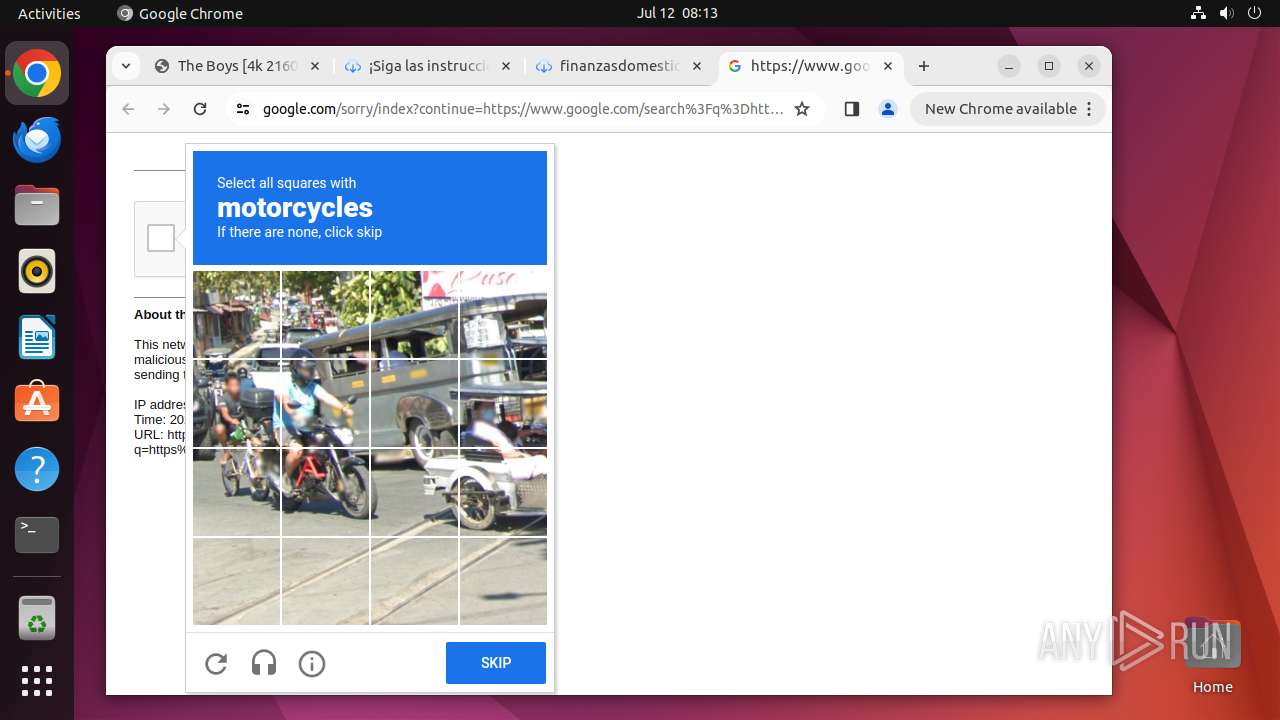1280x720 pixels.
Task: Open the Help icon in the dock
Action: [37, 469]
